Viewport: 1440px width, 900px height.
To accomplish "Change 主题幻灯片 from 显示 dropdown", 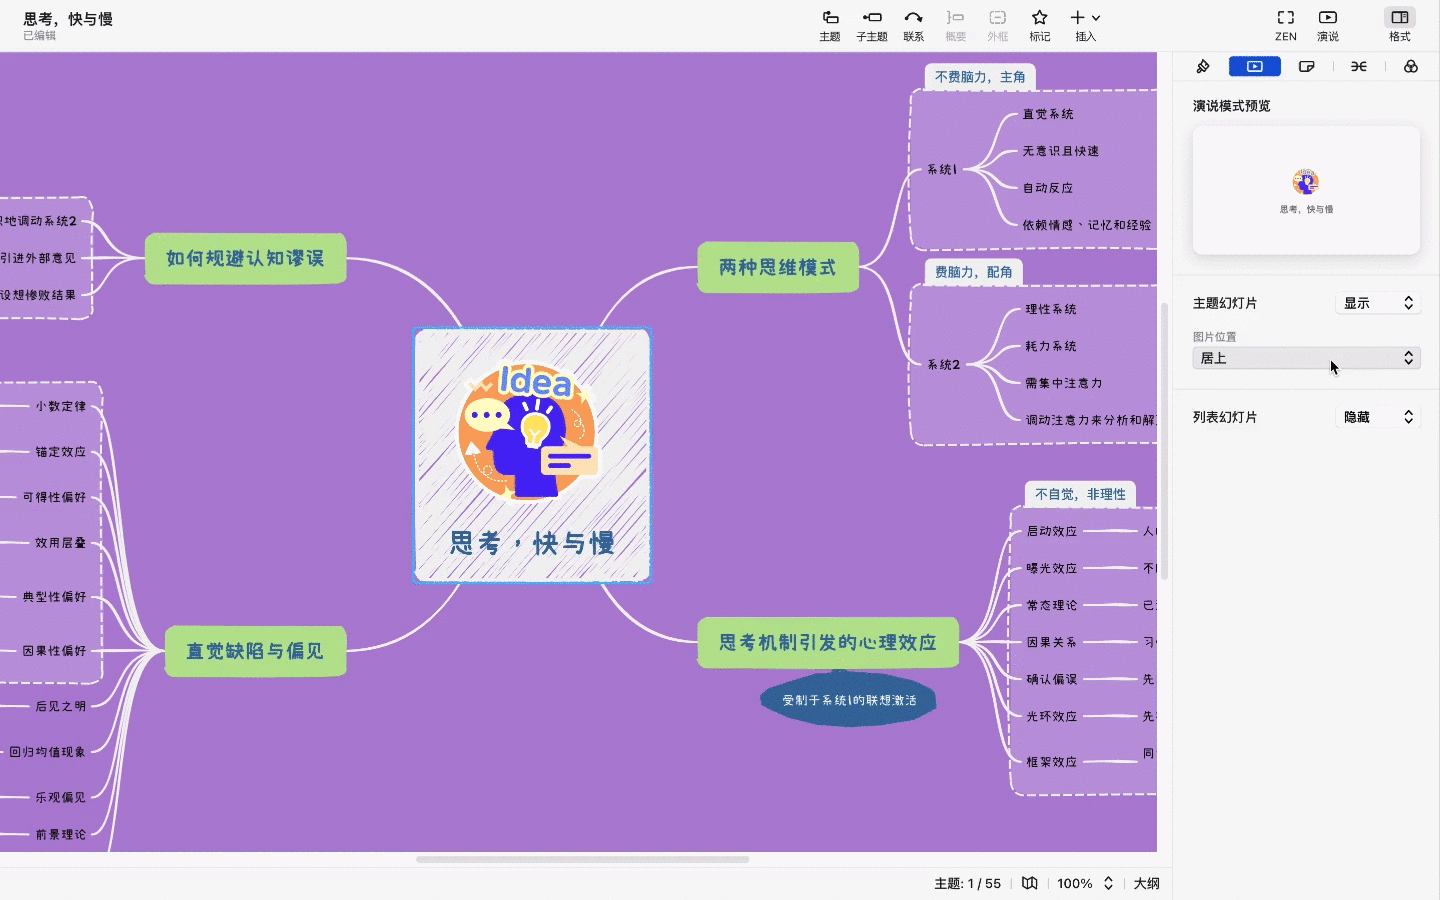I will tap(1378, 303).
